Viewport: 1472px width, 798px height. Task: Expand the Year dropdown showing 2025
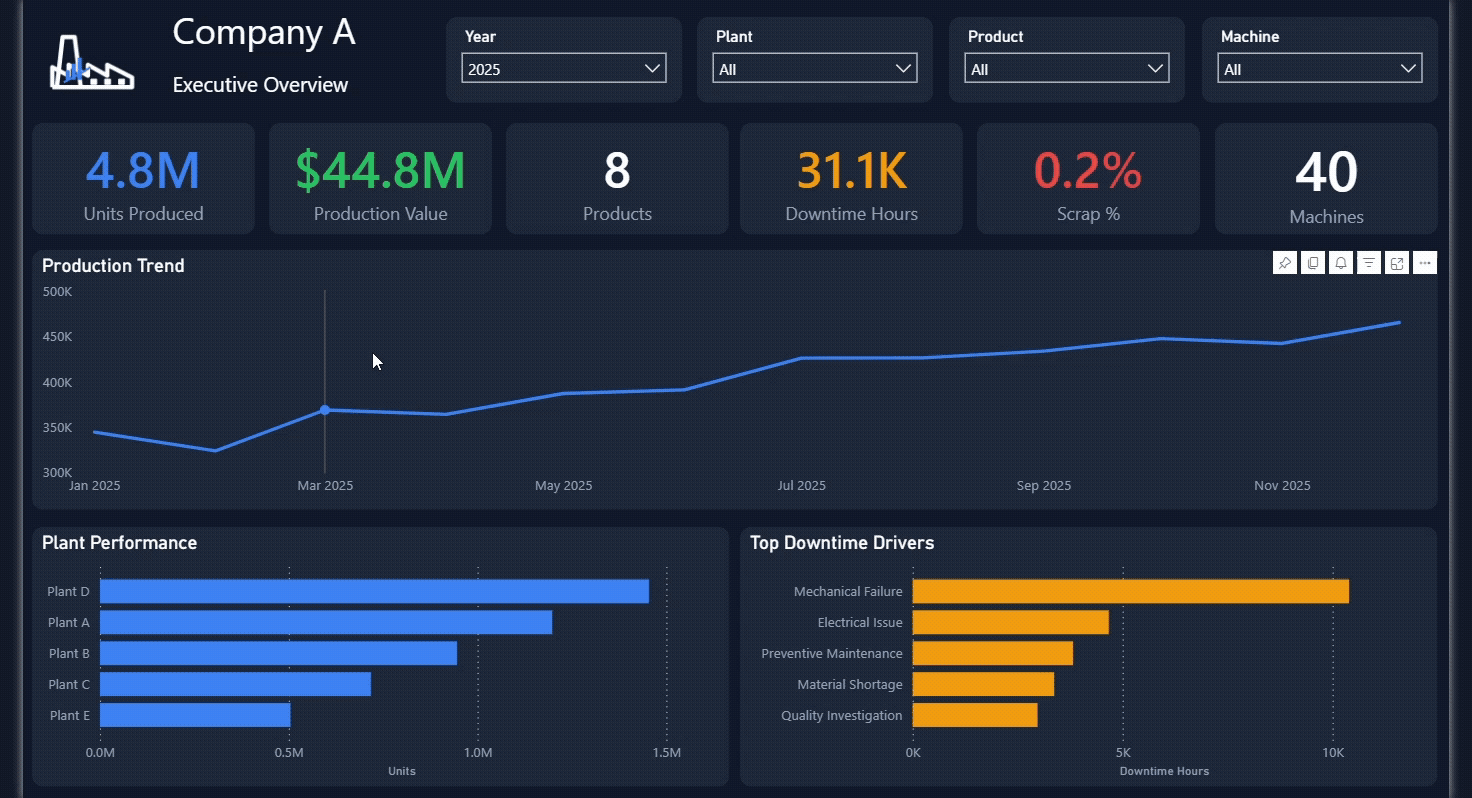(564, 69)
